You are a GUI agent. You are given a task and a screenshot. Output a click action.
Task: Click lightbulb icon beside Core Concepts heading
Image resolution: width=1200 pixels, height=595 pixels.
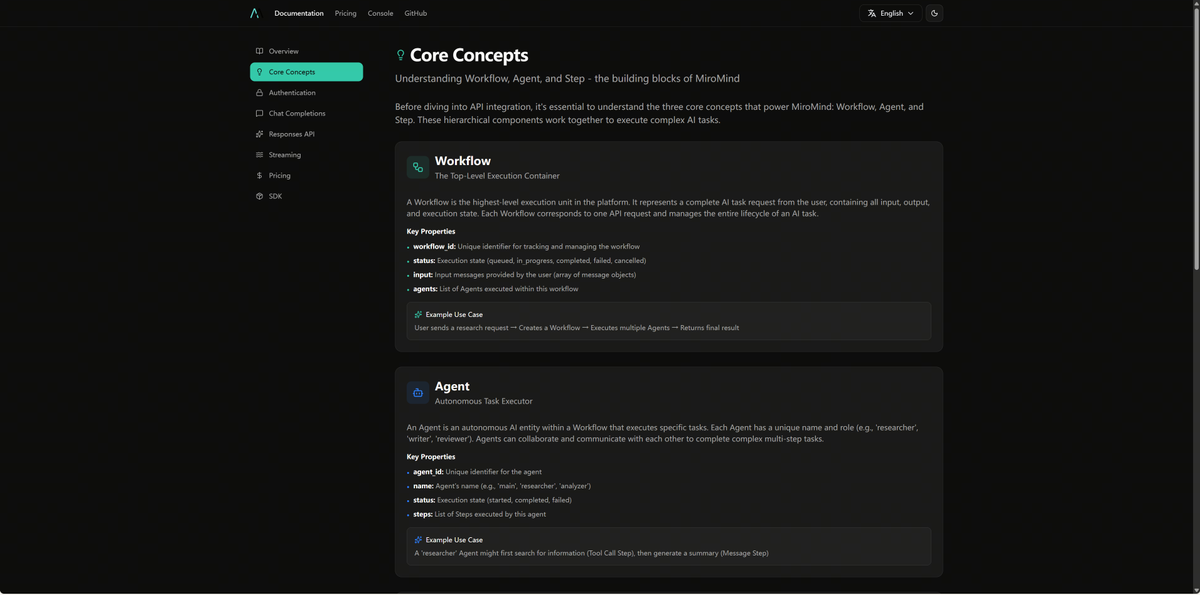click(401, 56)
